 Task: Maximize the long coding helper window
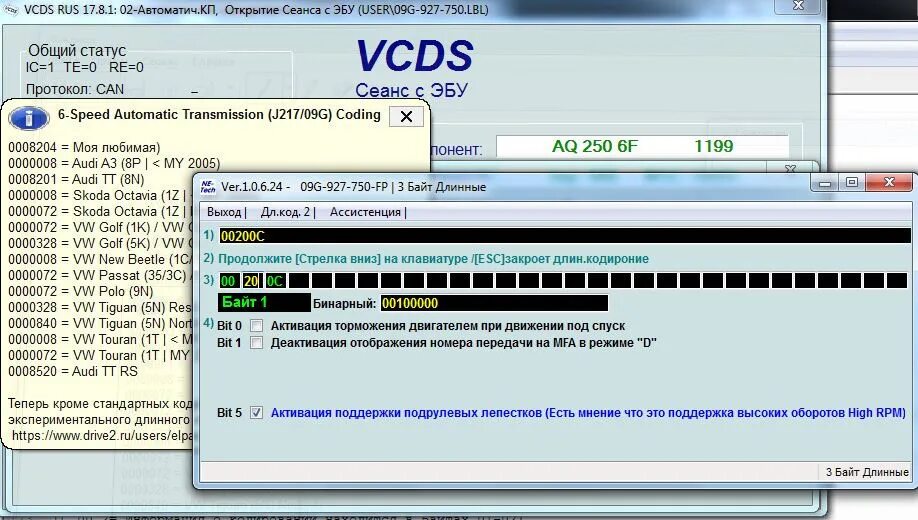[852, 183]
